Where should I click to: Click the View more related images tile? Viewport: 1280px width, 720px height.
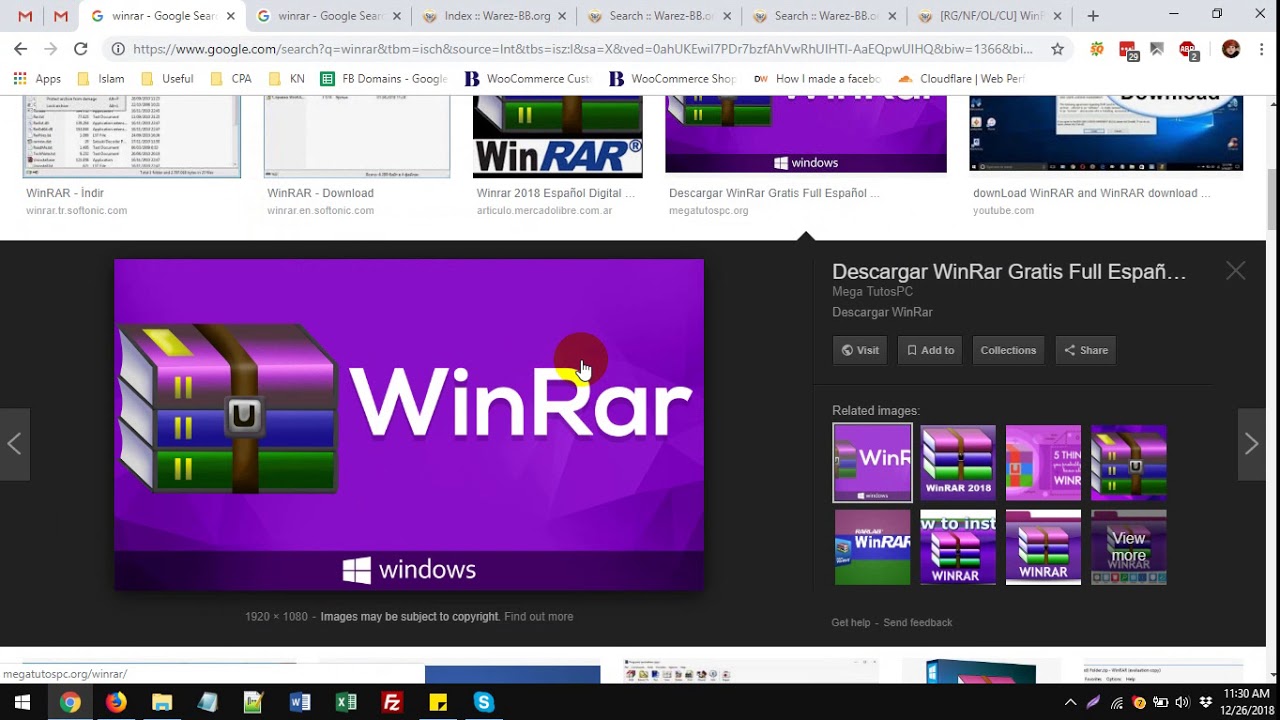[1129, 547]
